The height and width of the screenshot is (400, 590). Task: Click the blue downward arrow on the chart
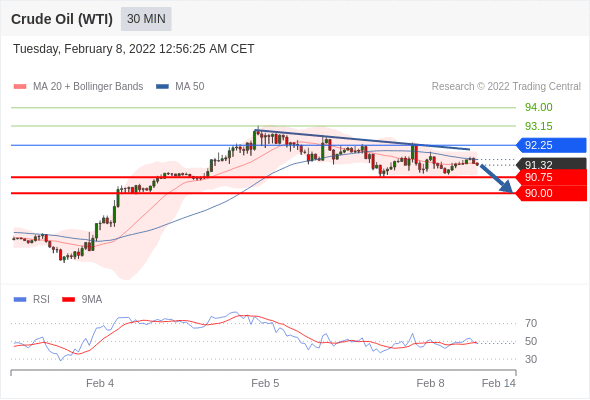click(497, 179)
